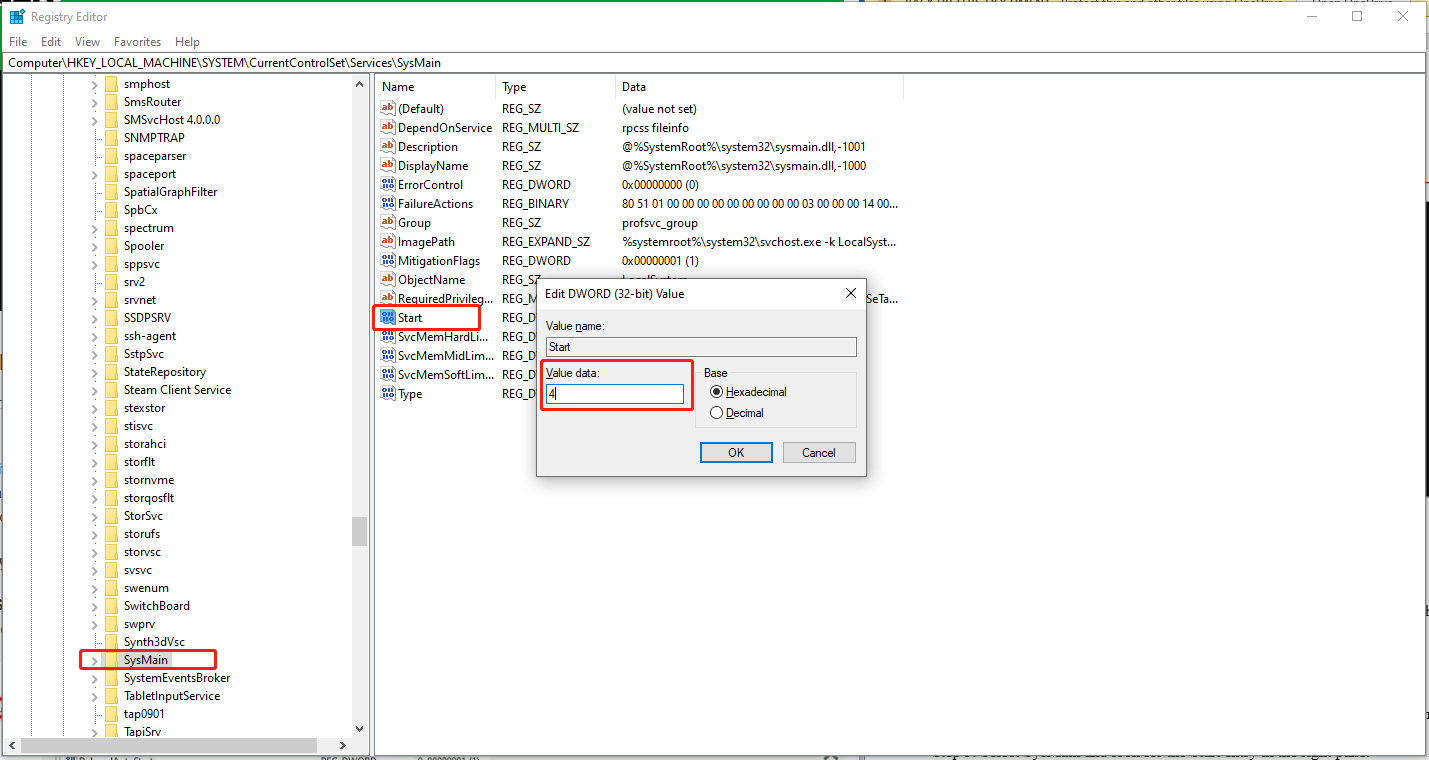The width and height of the screenshot is (1429, 760).
Task: Click the Spooler folder icon
Action: pyautogui.click(x=111, y=246)
